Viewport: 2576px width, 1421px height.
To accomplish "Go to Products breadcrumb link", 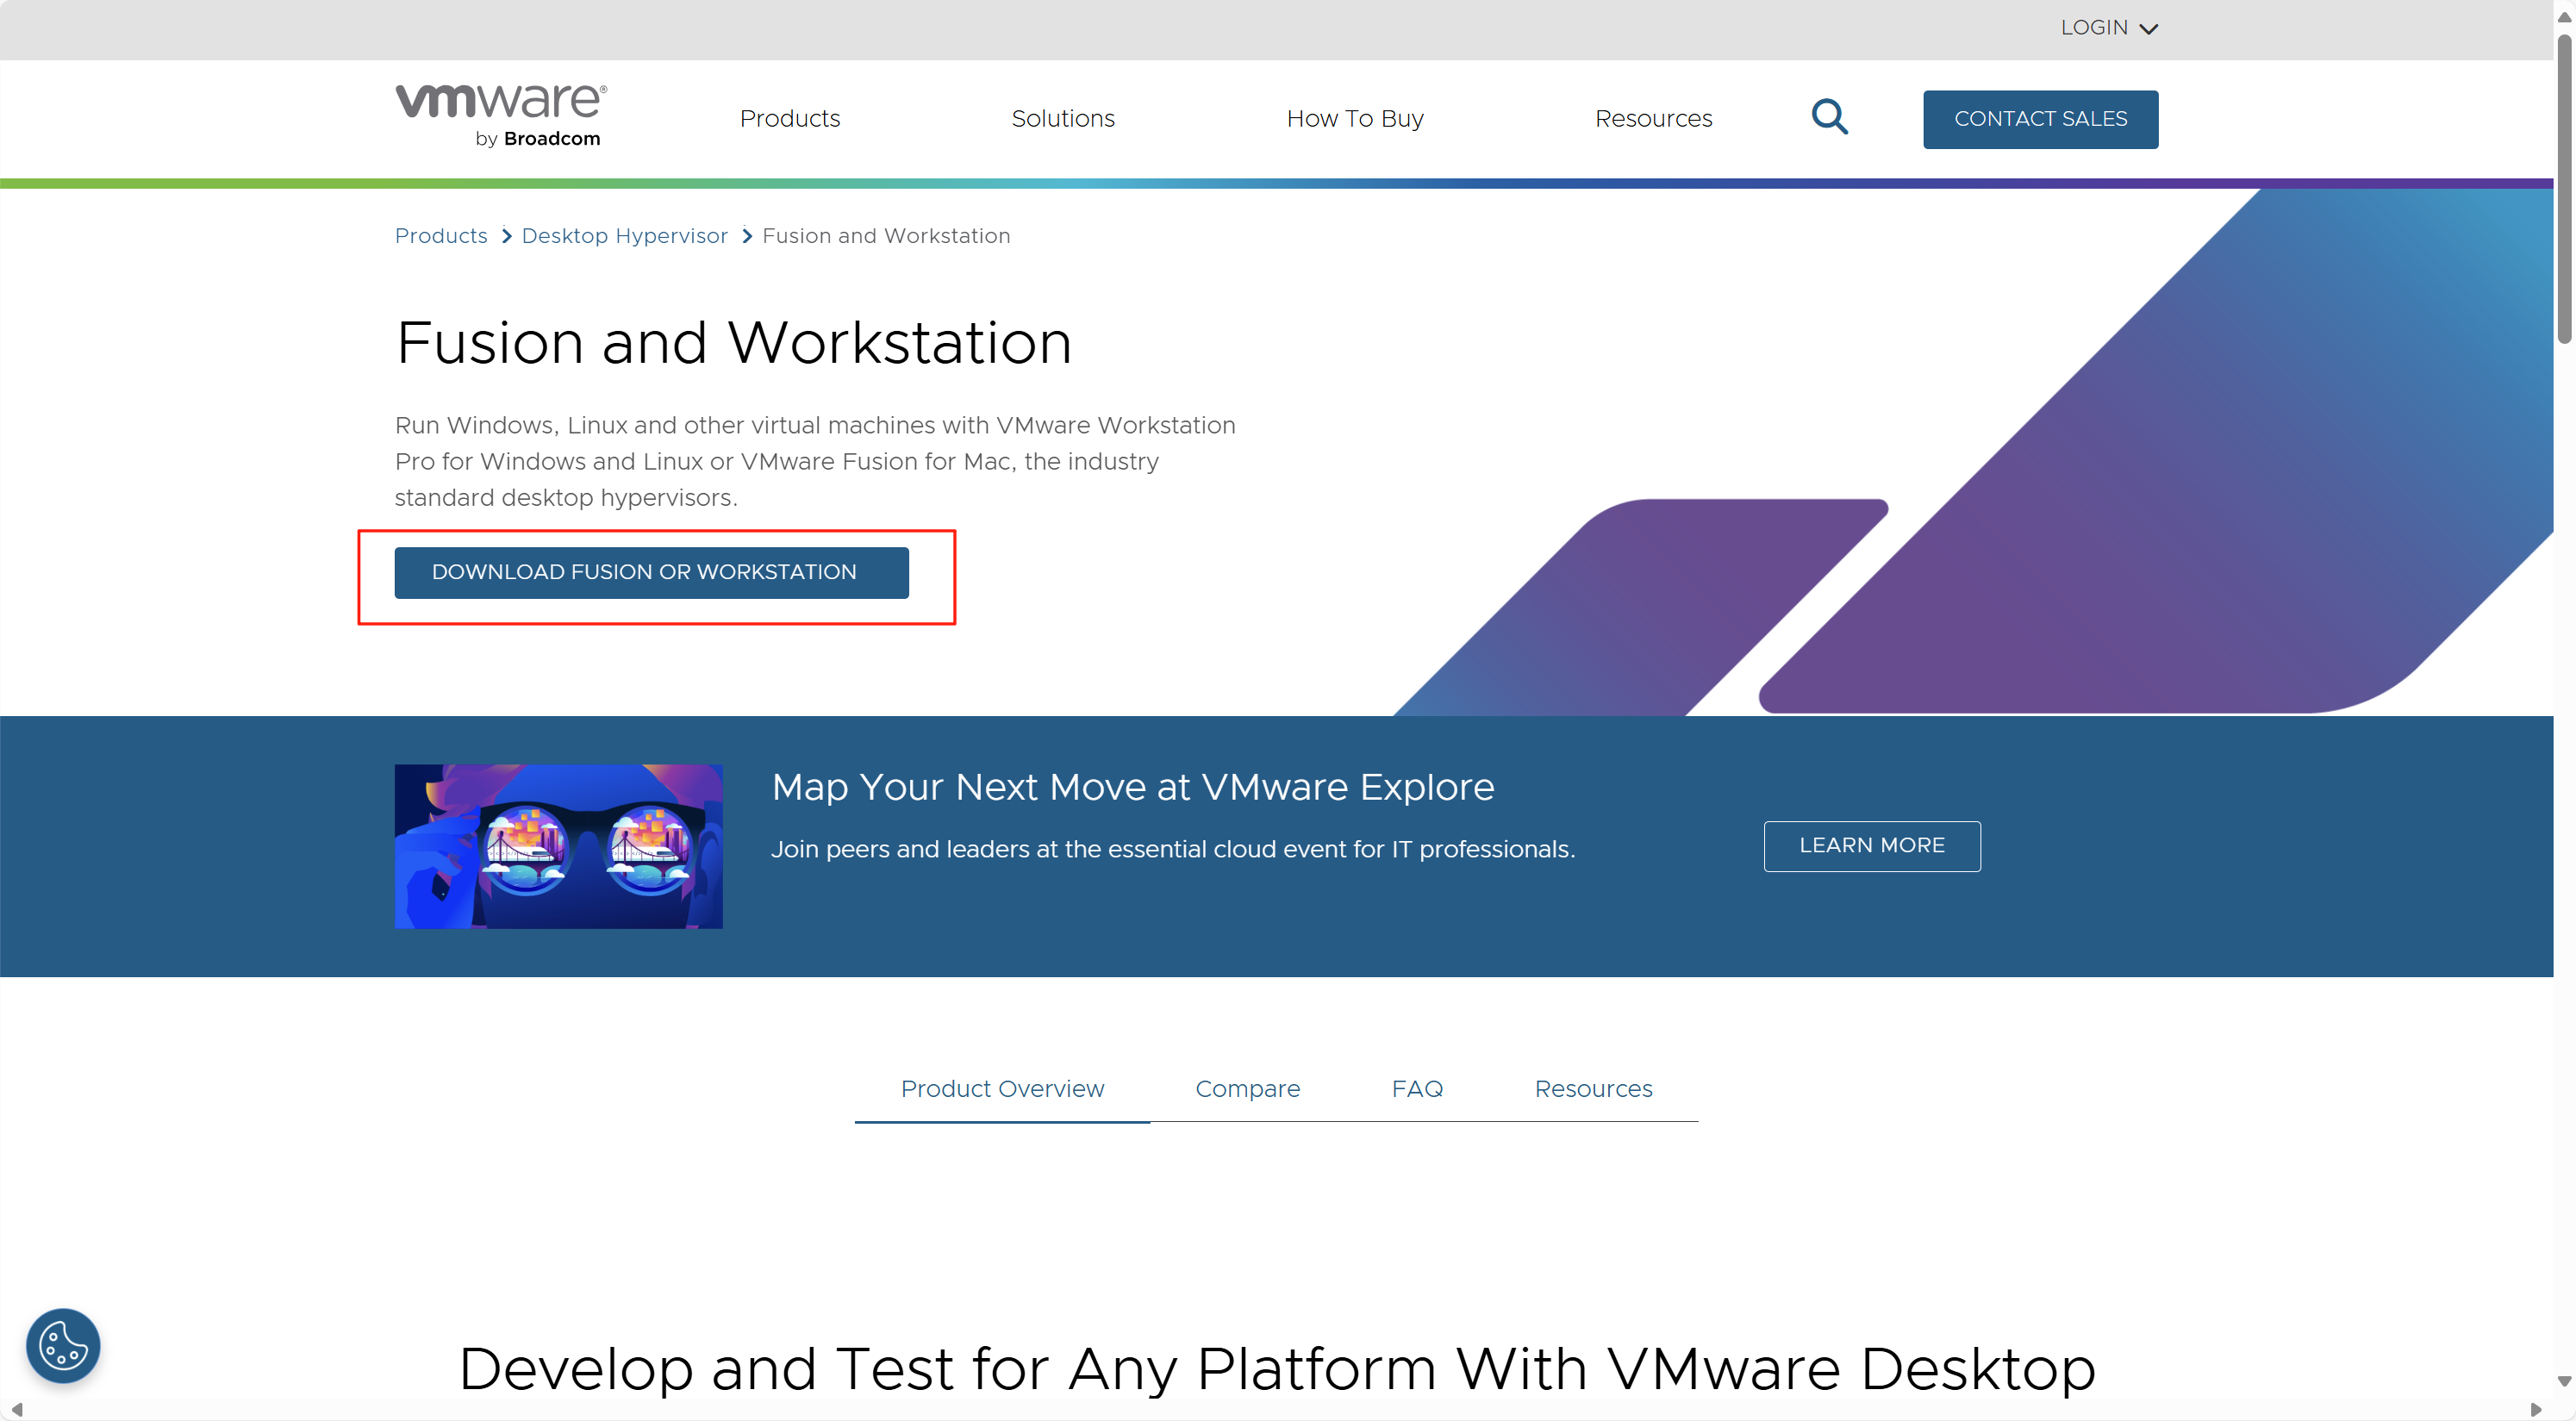I will 441,236.
